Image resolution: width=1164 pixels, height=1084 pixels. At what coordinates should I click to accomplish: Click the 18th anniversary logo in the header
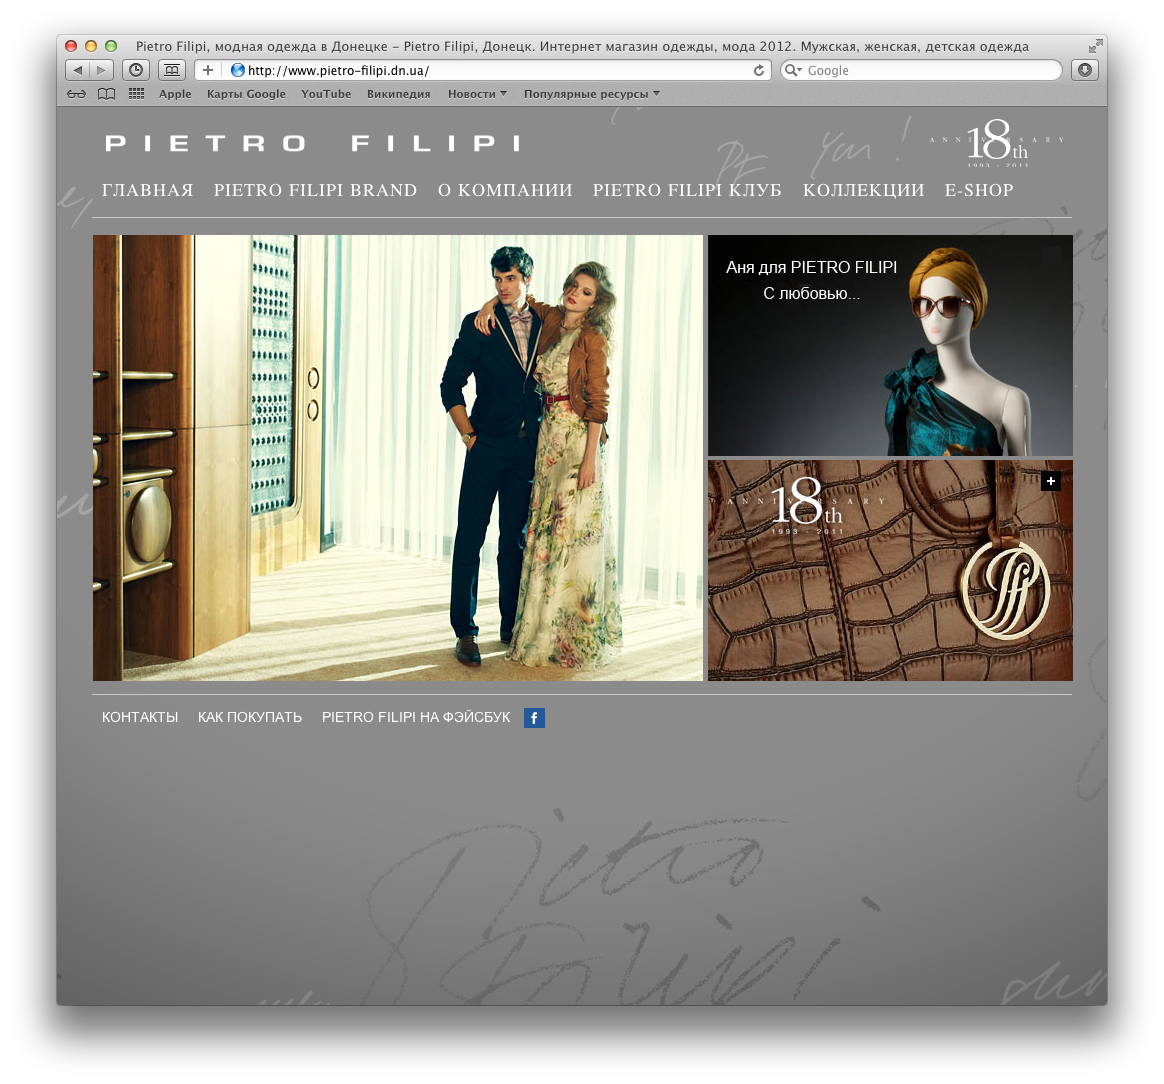(997, 143)
